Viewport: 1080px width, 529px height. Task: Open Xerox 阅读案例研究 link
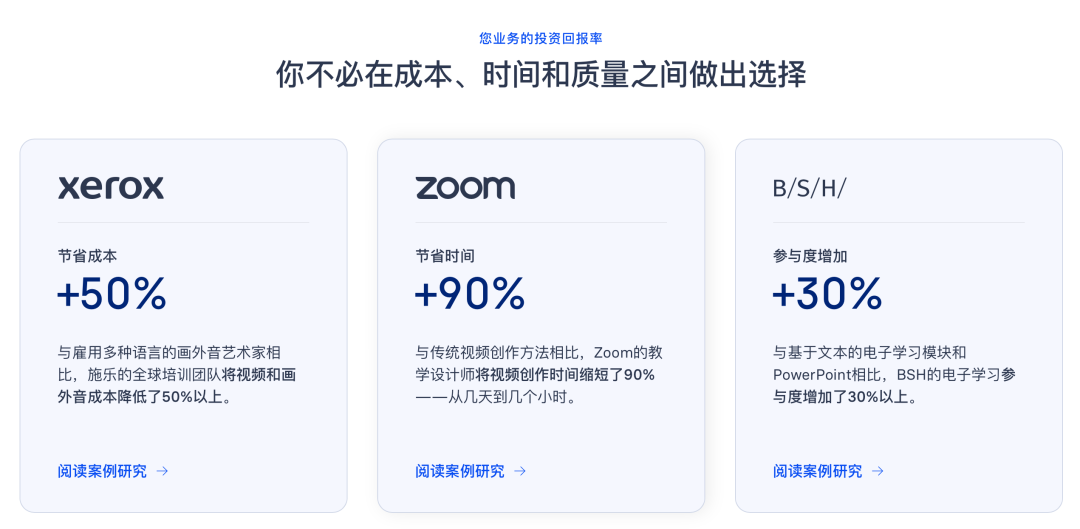coord(102,471)
